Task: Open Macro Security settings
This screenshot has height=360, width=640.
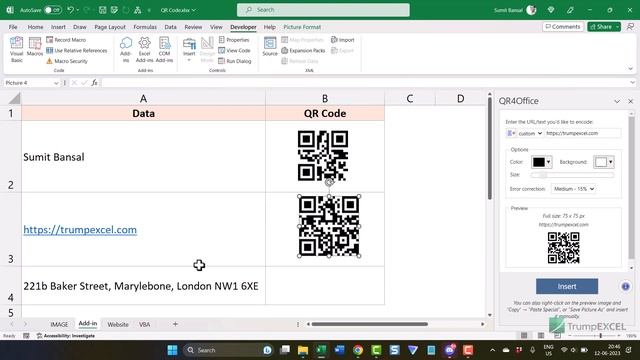Action: click(67, 61)
